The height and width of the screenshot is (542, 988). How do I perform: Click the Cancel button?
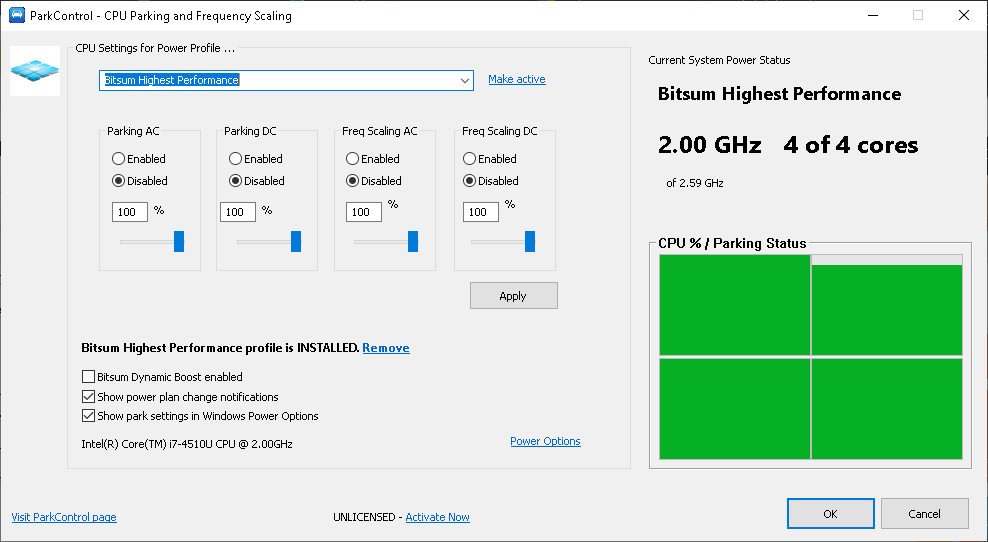coord(924,514)
